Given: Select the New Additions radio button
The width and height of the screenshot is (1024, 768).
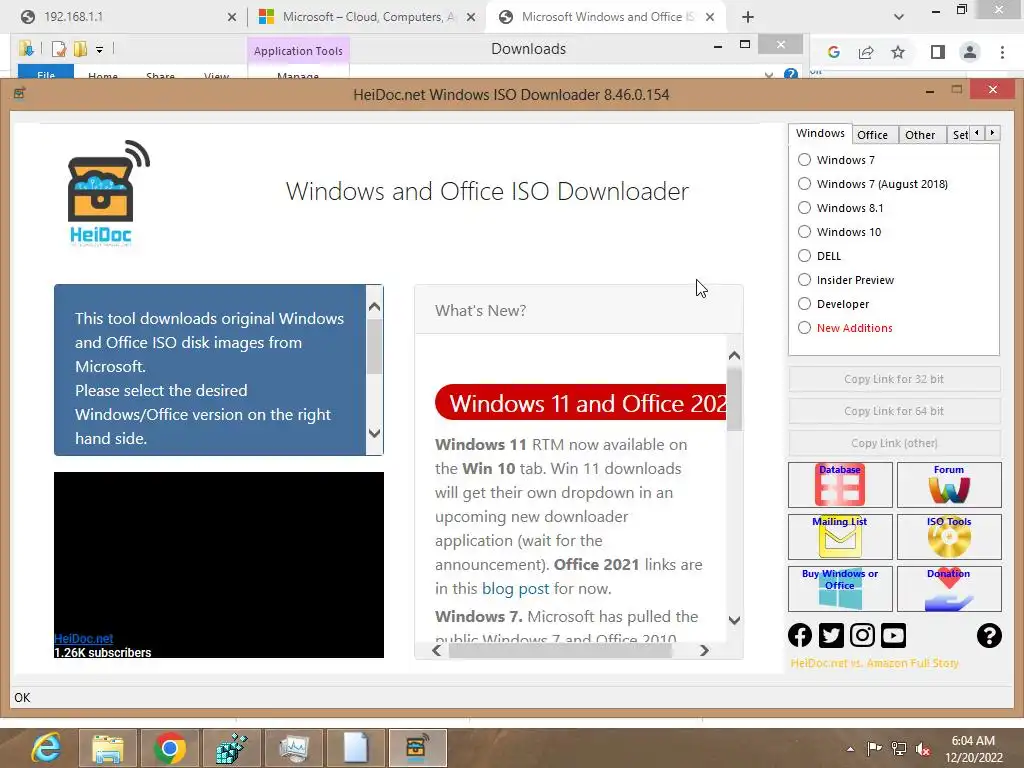Looking at the screenshot, I should [805, 327].
